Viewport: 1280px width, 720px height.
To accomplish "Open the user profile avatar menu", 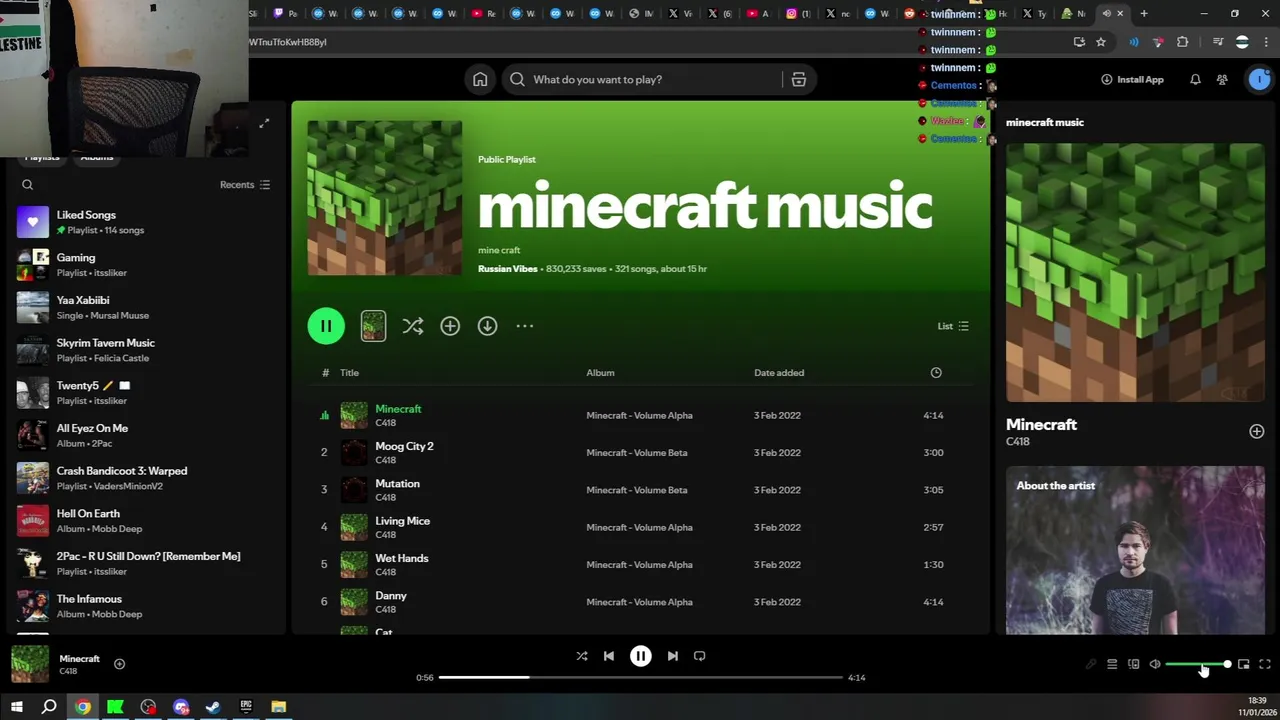I will pyautogui.click(x=1258, y=79).
